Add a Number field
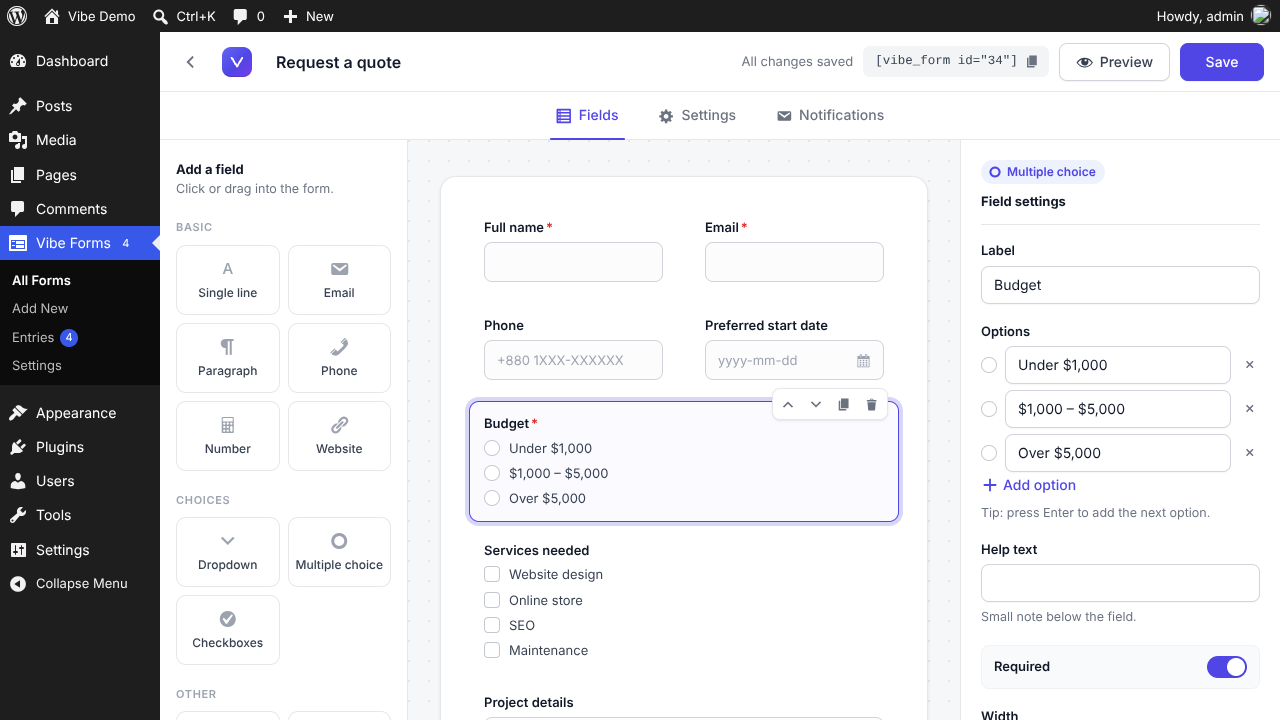This screenshot has height=720, width=1280. [x=228, y=436]
